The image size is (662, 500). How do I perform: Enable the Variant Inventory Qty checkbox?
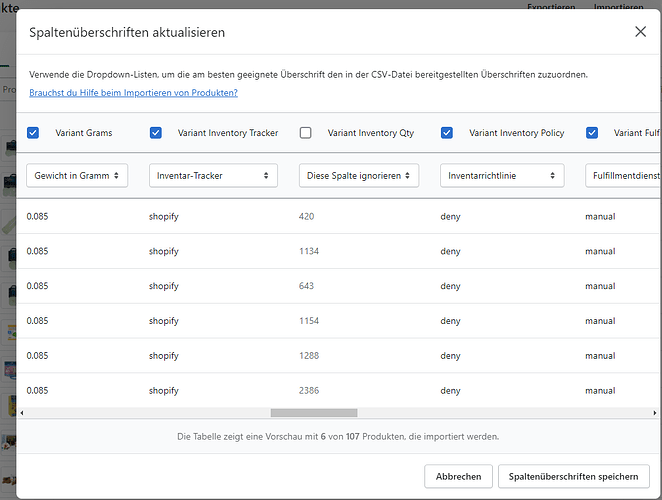tap(306, 133)
